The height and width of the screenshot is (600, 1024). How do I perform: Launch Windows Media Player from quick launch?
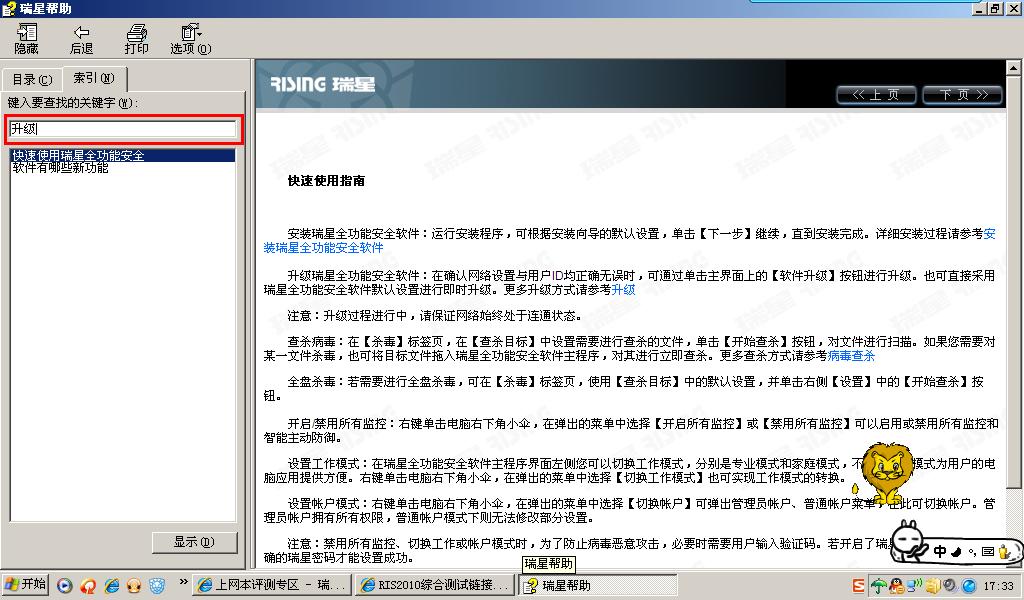(x=64, y=586)
